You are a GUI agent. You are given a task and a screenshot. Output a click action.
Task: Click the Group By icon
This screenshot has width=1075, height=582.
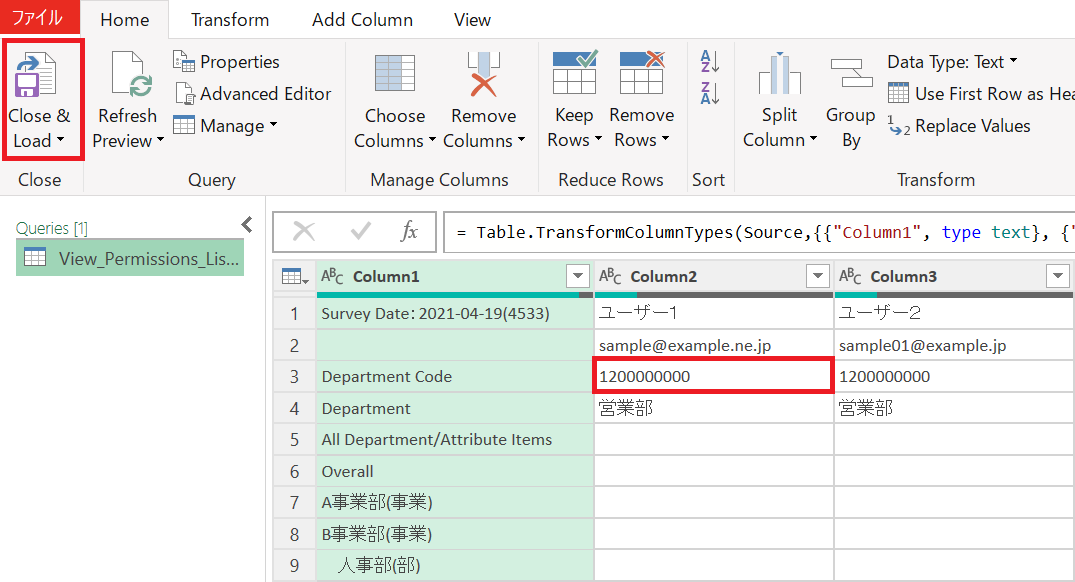pos(850,76)
